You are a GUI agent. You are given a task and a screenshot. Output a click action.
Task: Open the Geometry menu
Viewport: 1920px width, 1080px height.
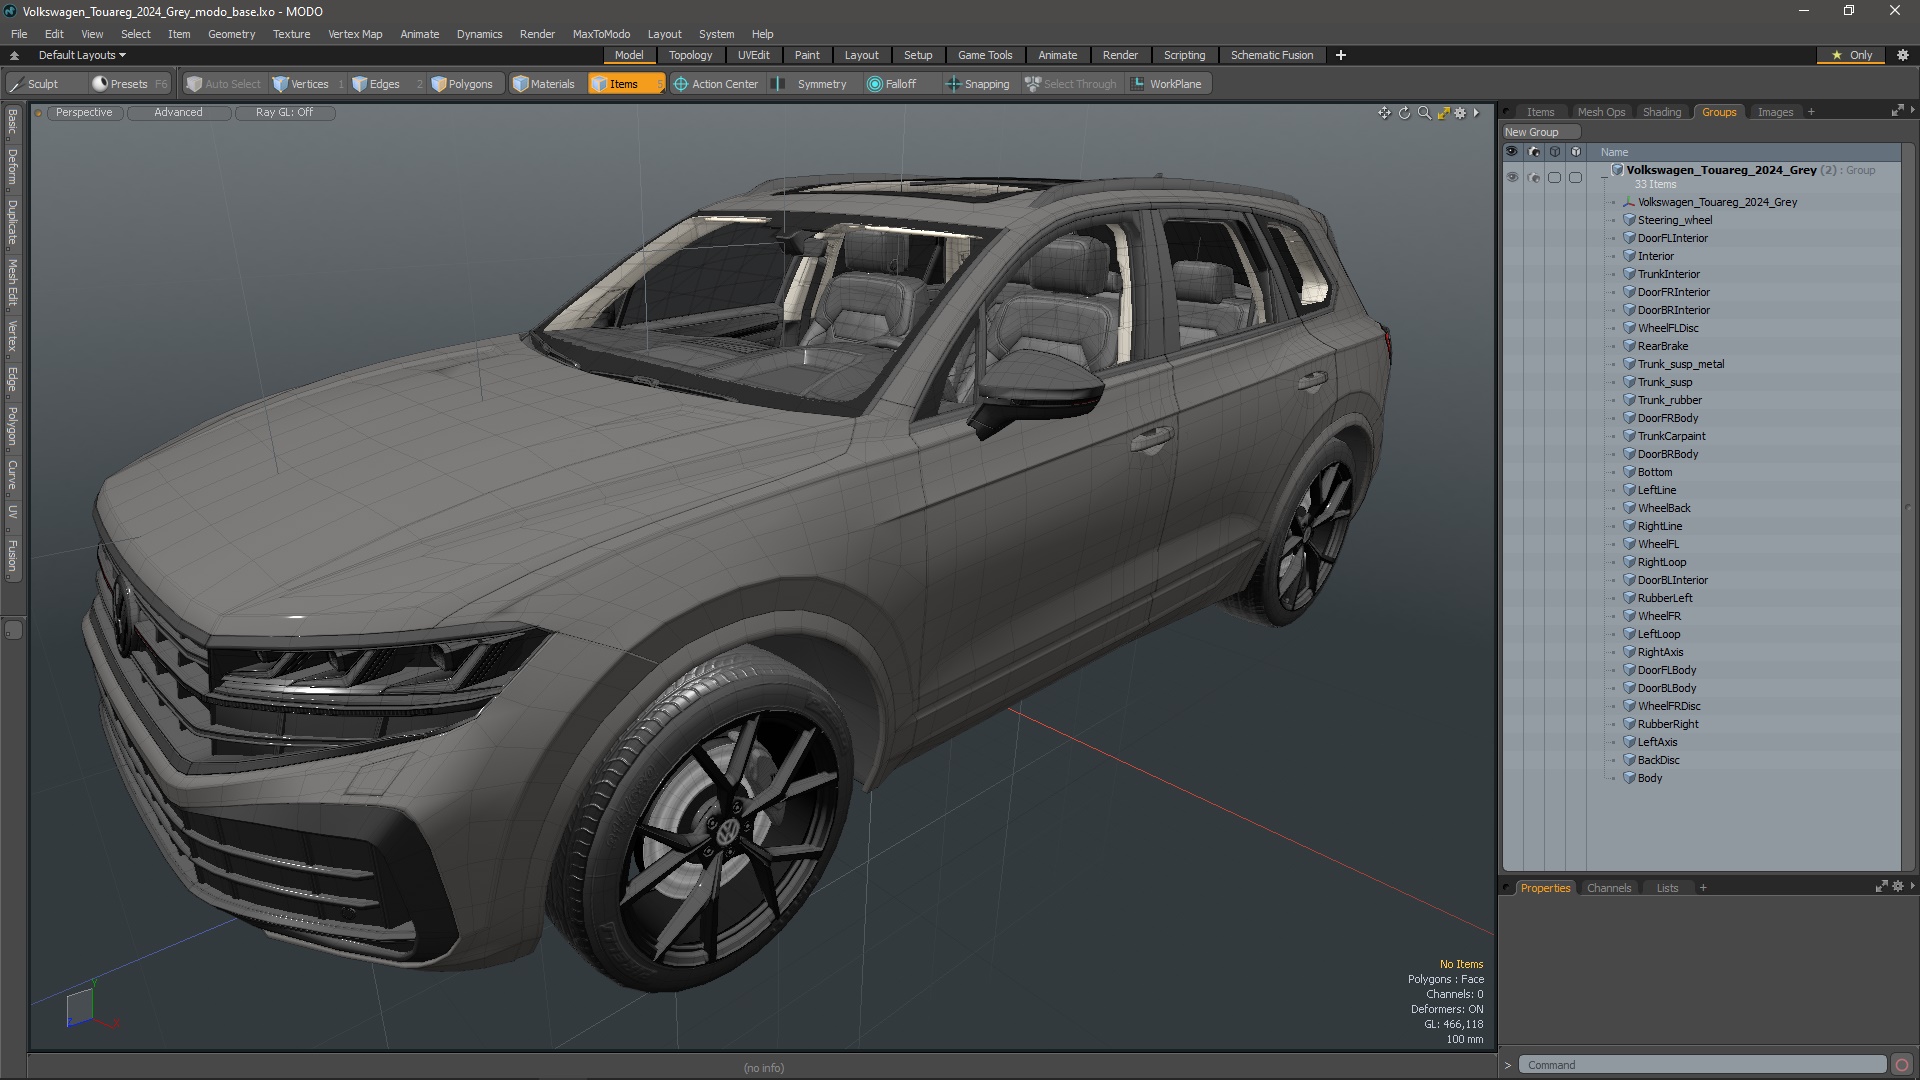231,34
